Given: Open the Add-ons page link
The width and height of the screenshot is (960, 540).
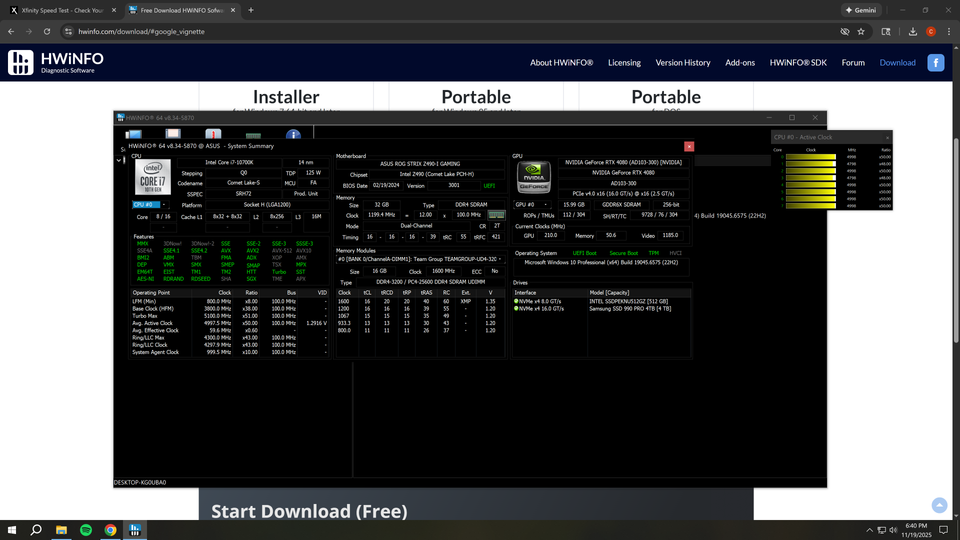Looking at the screenshot, I should [740, 62].
